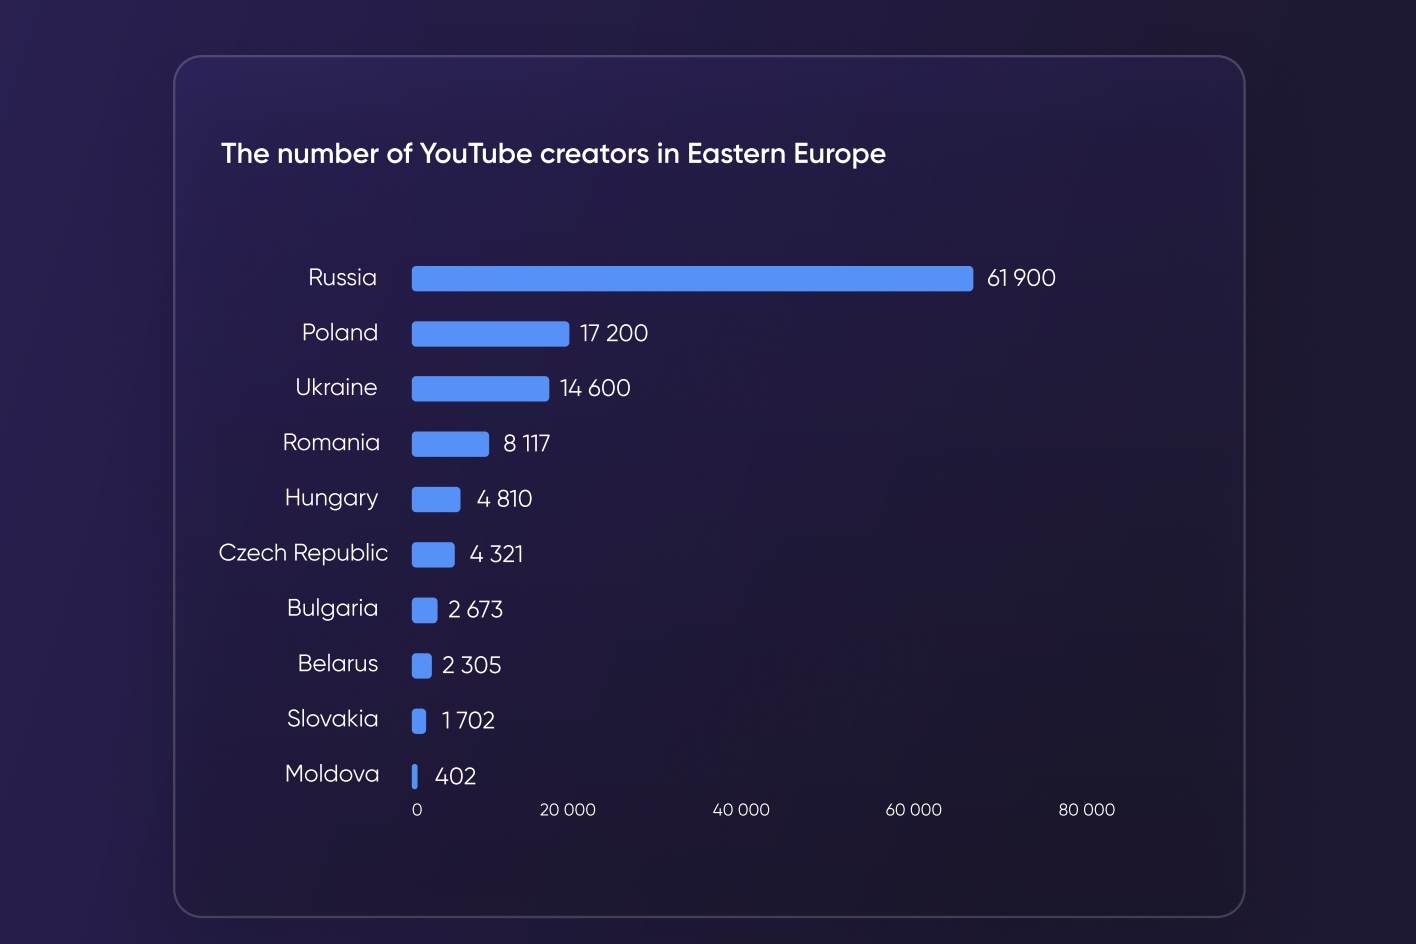Image resolution: width=1416 pixels, height=944 pixels.
Task: Click the Russia bar in the chart
Action: coord(692,278)
